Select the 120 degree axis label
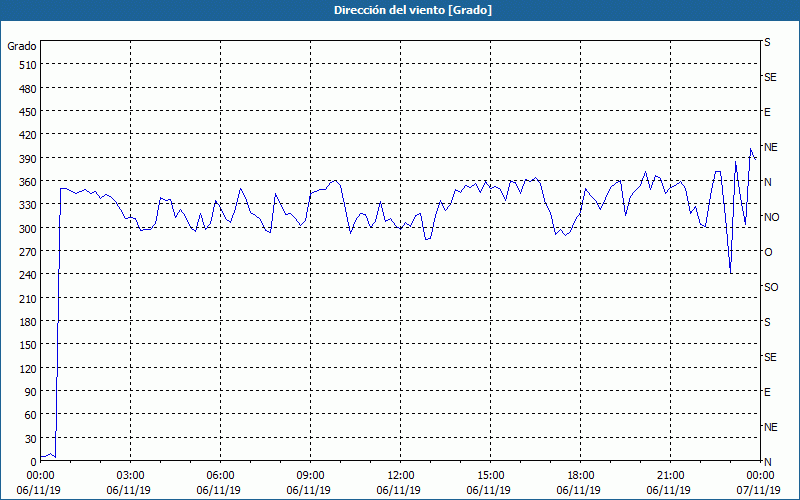 click(x=29, y=369)
